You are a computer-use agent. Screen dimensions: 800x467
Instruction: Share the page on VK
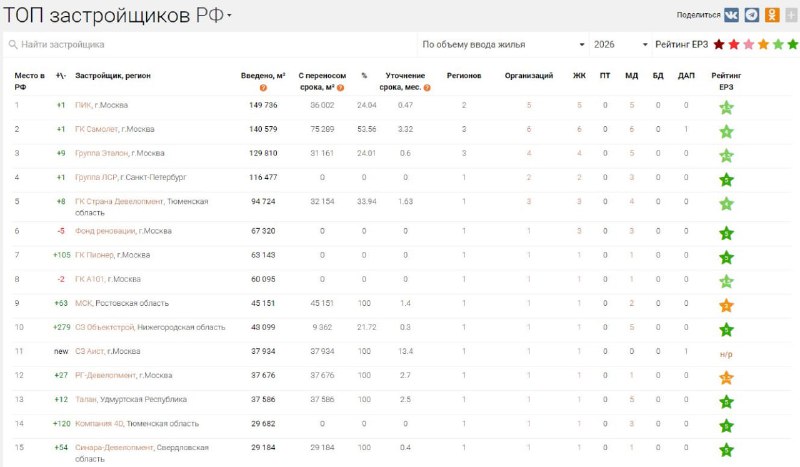(x=731, y=15)
